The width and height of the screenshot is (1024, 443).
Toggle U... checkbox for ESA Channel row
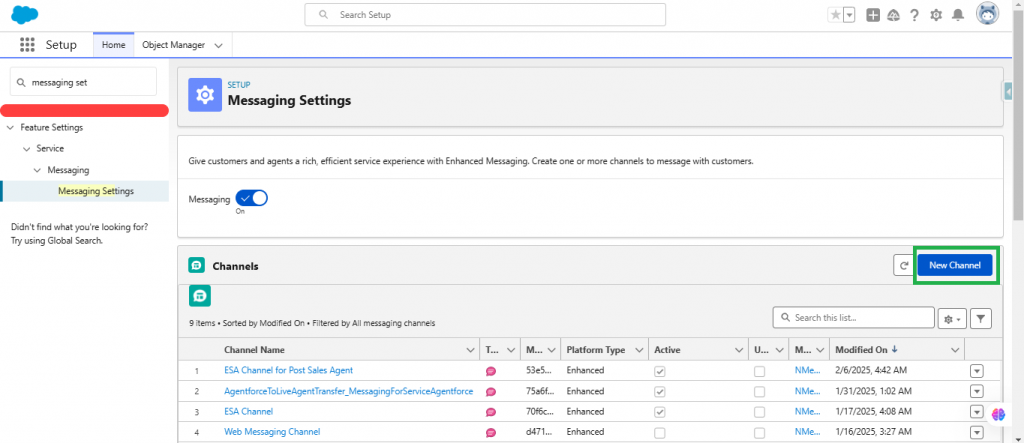(760, 412)
